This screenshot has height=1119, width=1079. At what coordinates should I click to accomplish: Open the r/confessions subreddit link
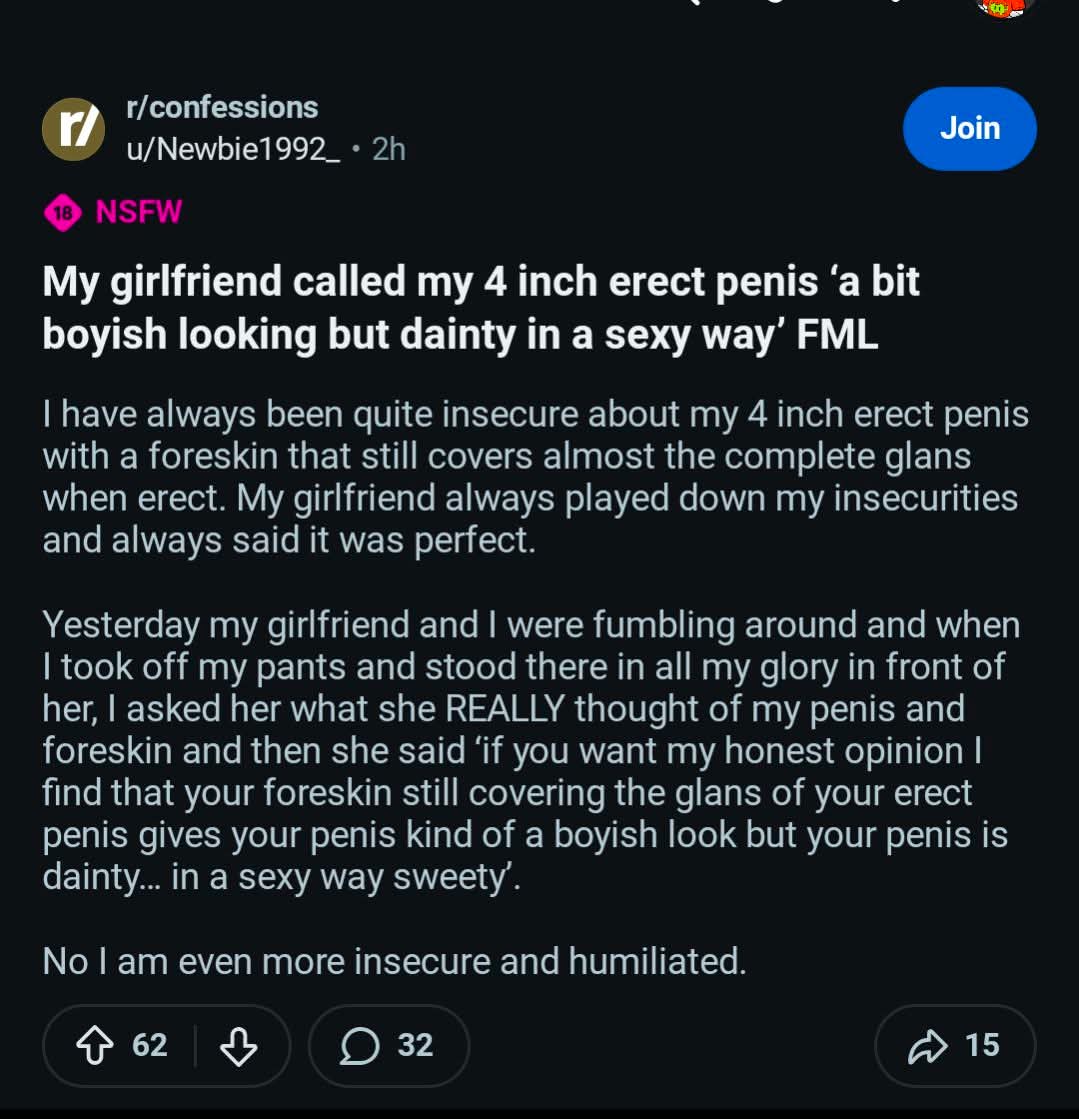tap(221, 107)
